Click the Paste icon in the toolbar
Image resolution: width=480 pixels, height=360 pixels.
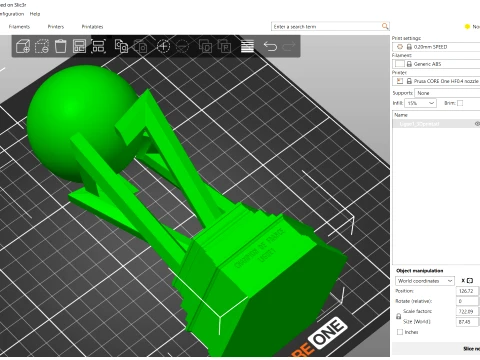pos(140,46)
